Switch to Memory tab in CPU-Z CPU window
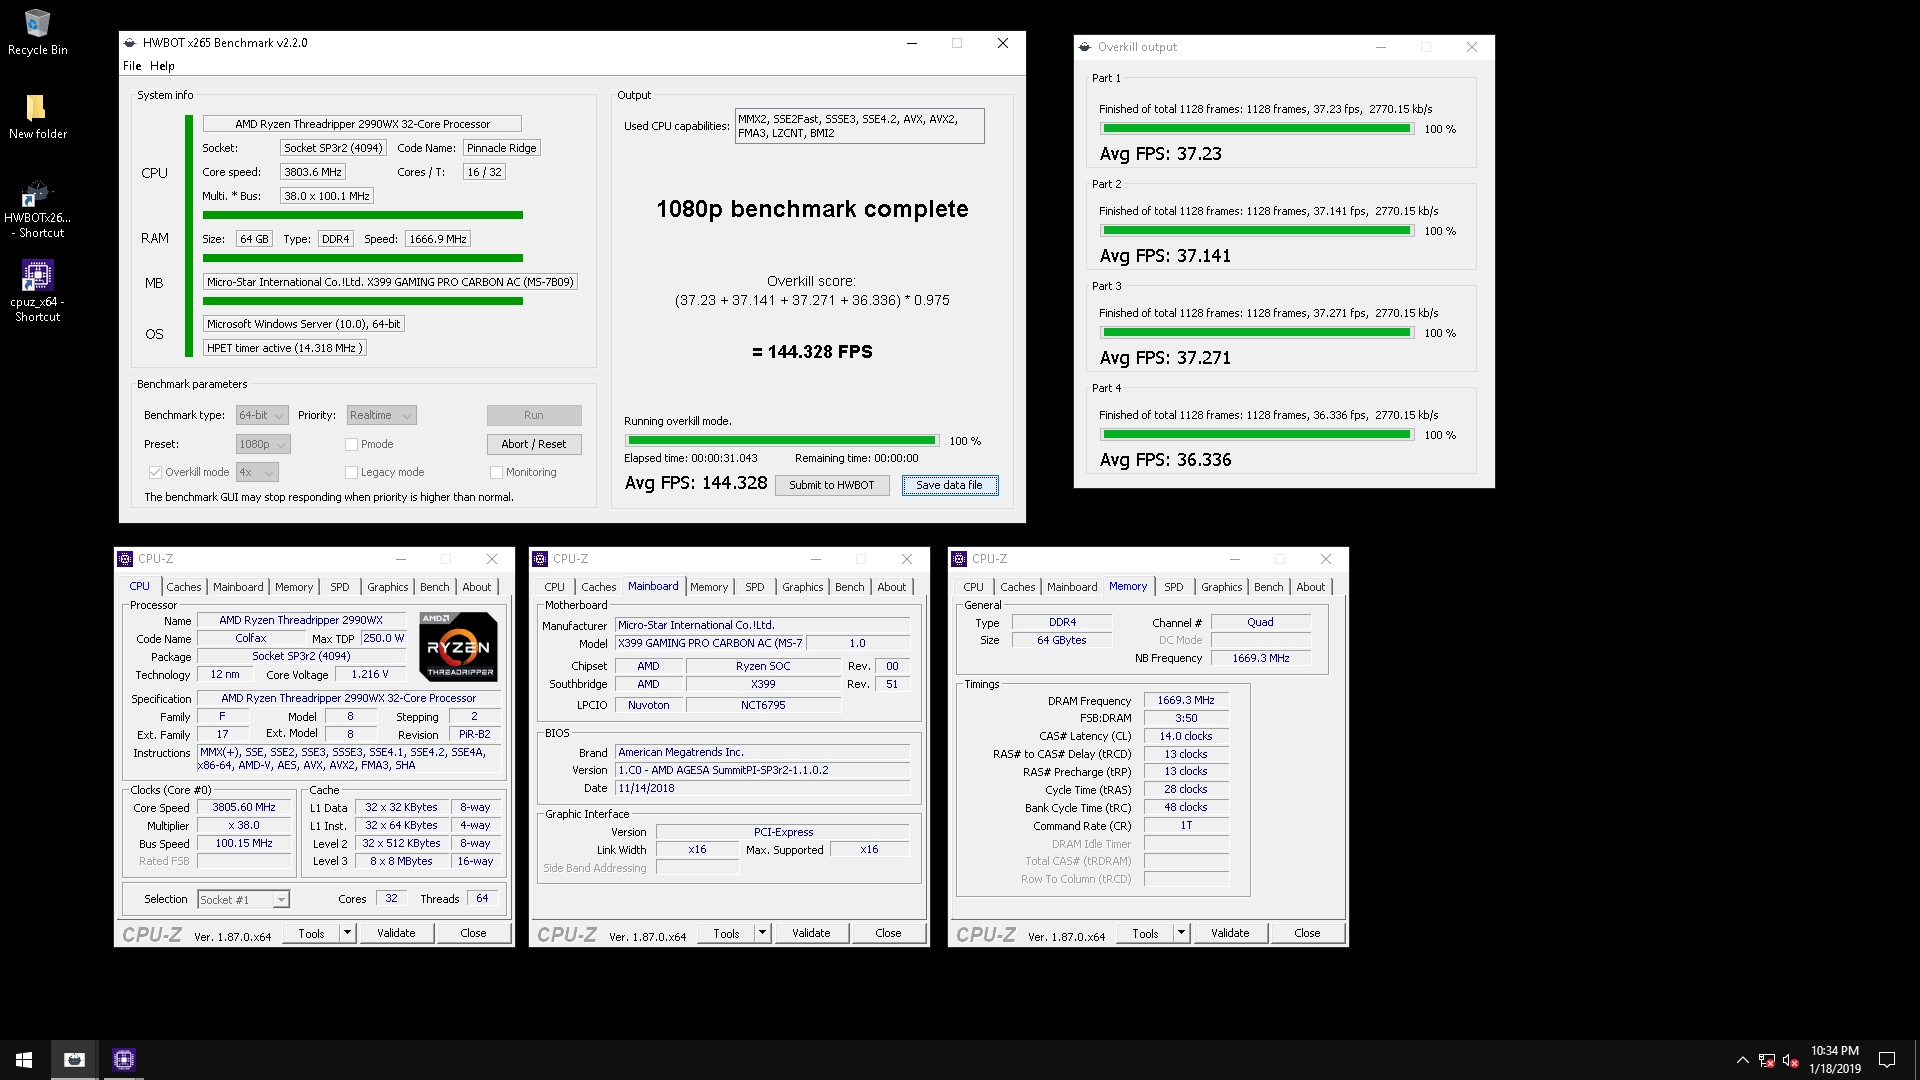 (294, 587)
